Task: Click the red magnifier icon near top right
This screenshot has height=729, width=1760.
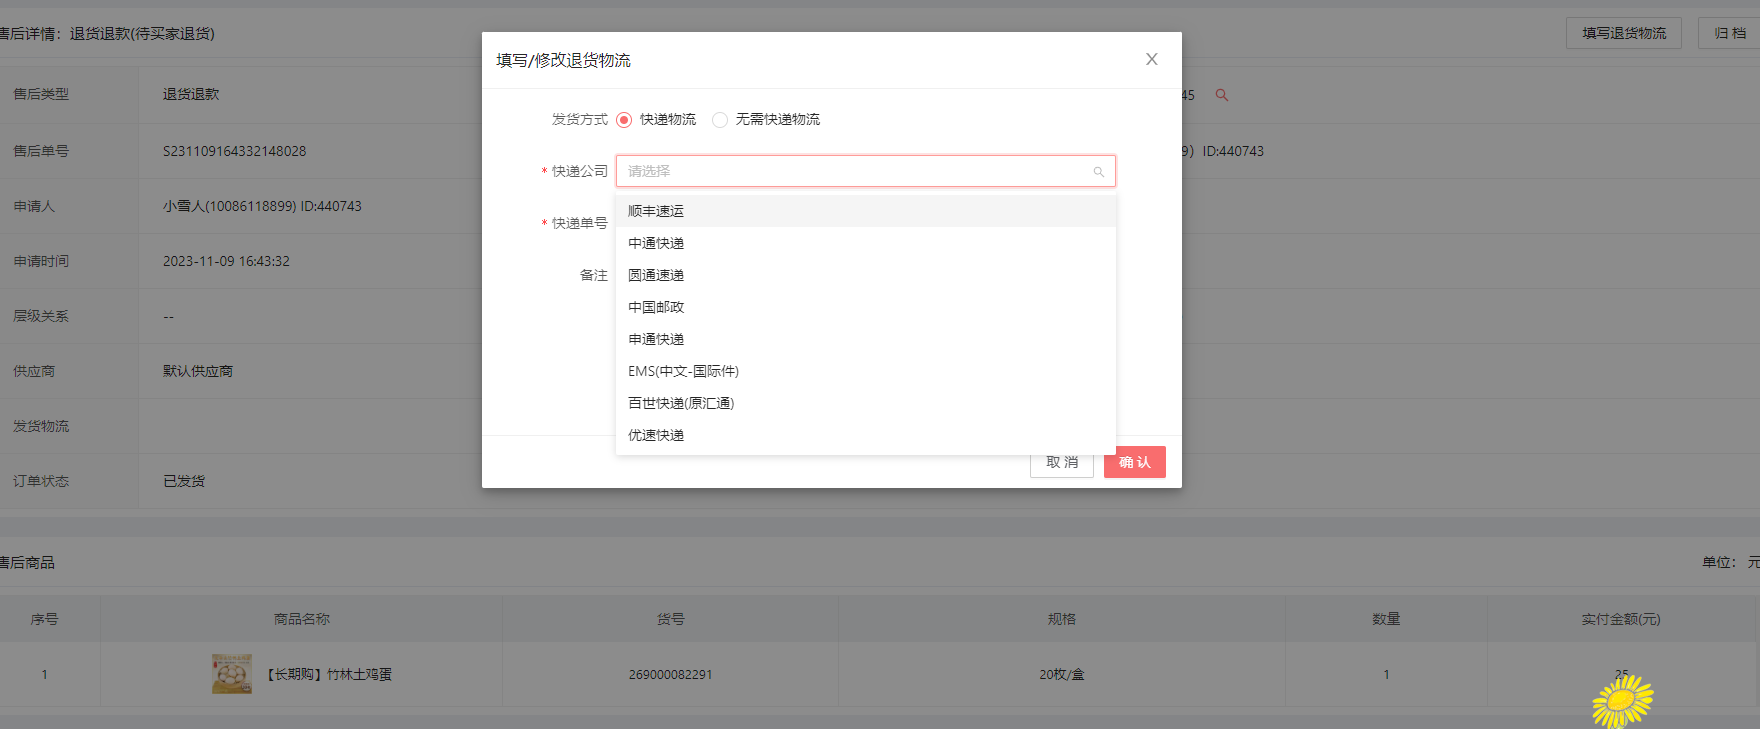Action: [x=1221, y=95]
